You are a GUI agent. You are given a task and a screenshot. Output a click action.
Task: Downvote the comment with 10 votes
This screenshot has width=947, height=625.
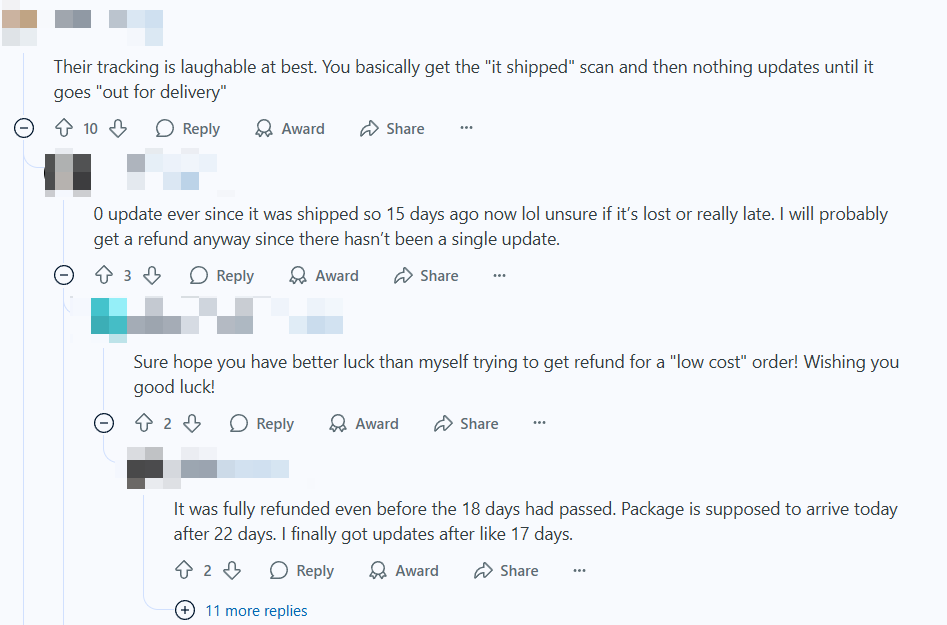(x=117, y=128)
